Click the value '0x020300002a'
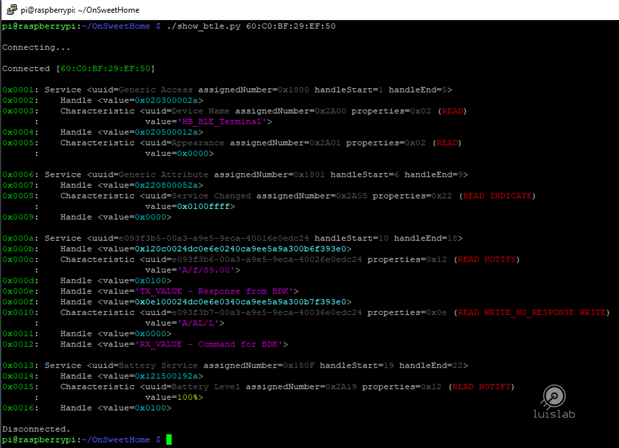619x448 pixels. 166,101
